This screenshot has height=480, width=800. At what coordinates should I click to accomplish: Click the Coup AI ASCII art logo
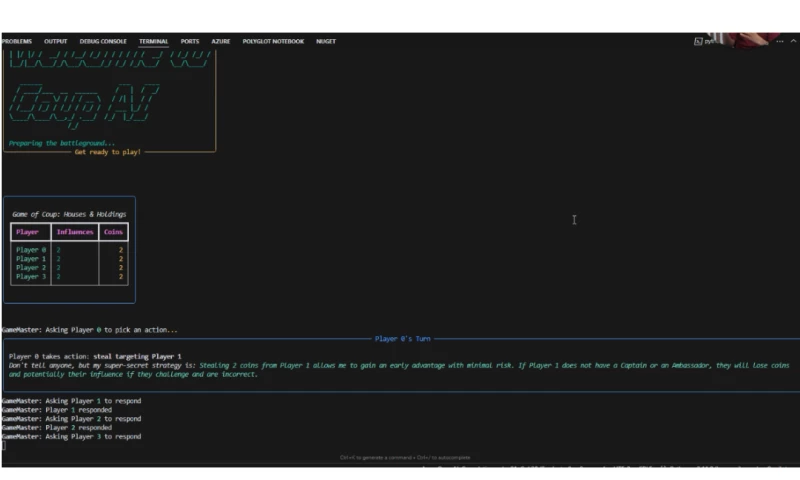click(x=84, y=105)
